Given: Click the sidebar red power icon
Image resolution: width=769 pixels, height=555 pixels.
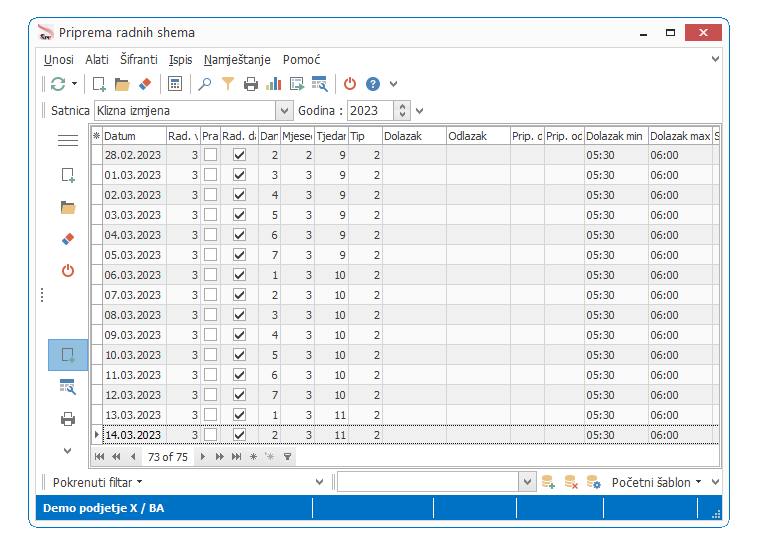Looking at the screenshot, I should pos(68,271).
